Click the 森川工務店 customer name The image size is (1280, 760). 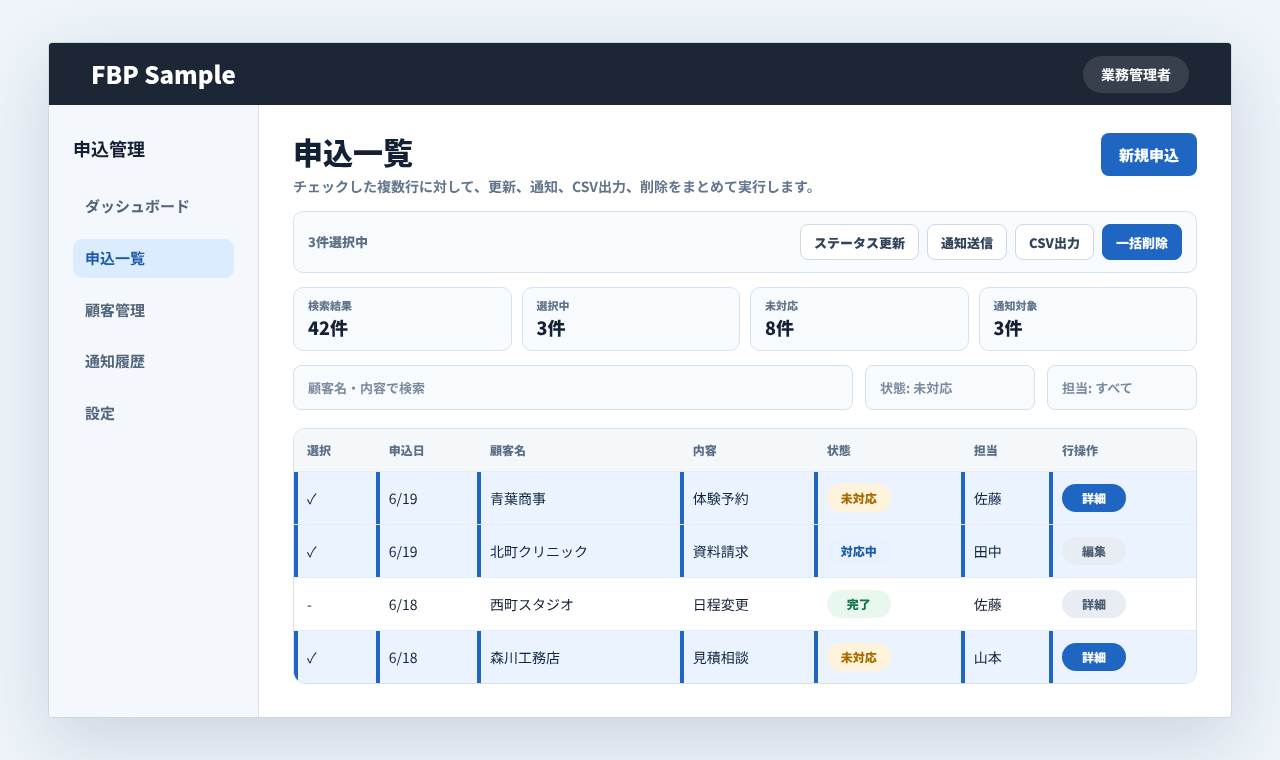(525, 657)
